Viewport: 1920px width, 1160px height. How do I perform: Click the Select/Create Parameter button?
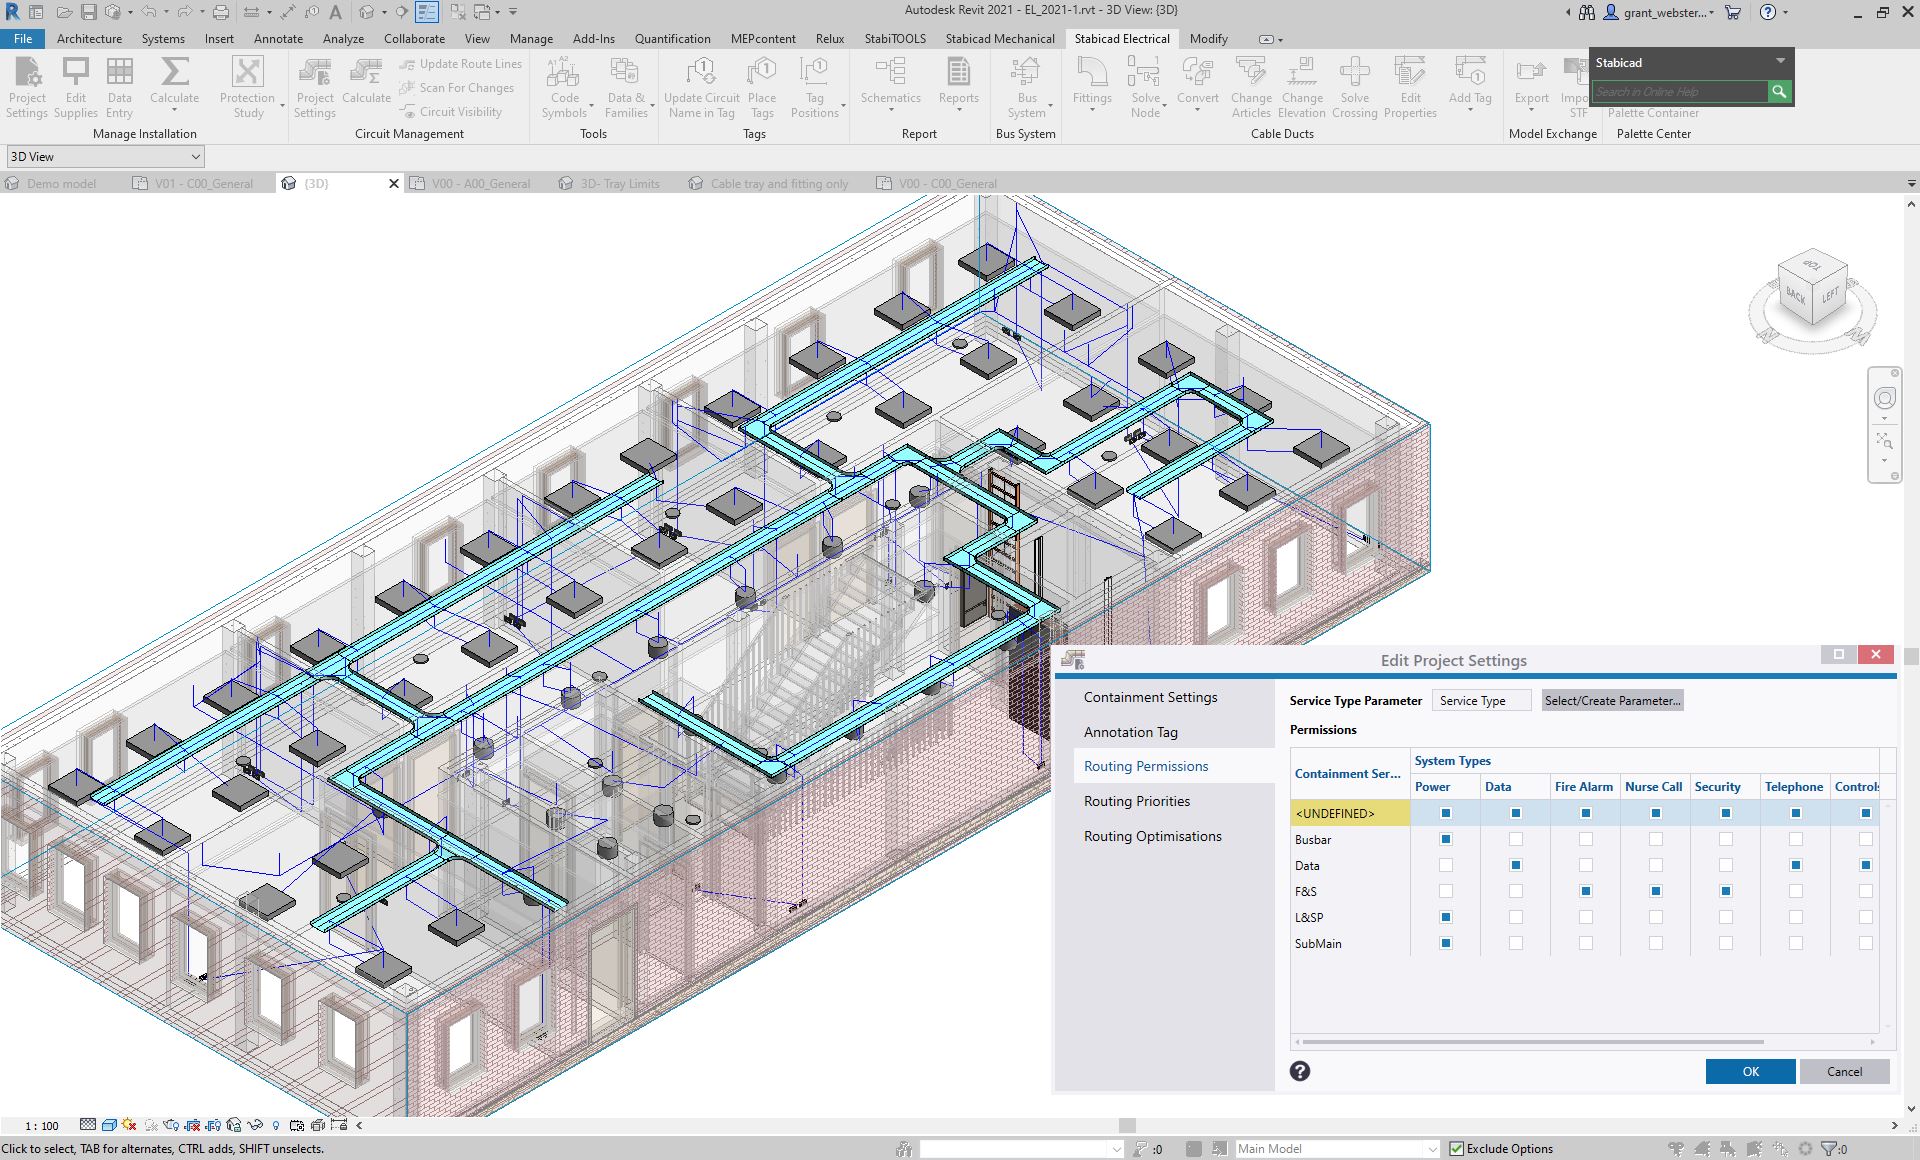pos(1611,700)
